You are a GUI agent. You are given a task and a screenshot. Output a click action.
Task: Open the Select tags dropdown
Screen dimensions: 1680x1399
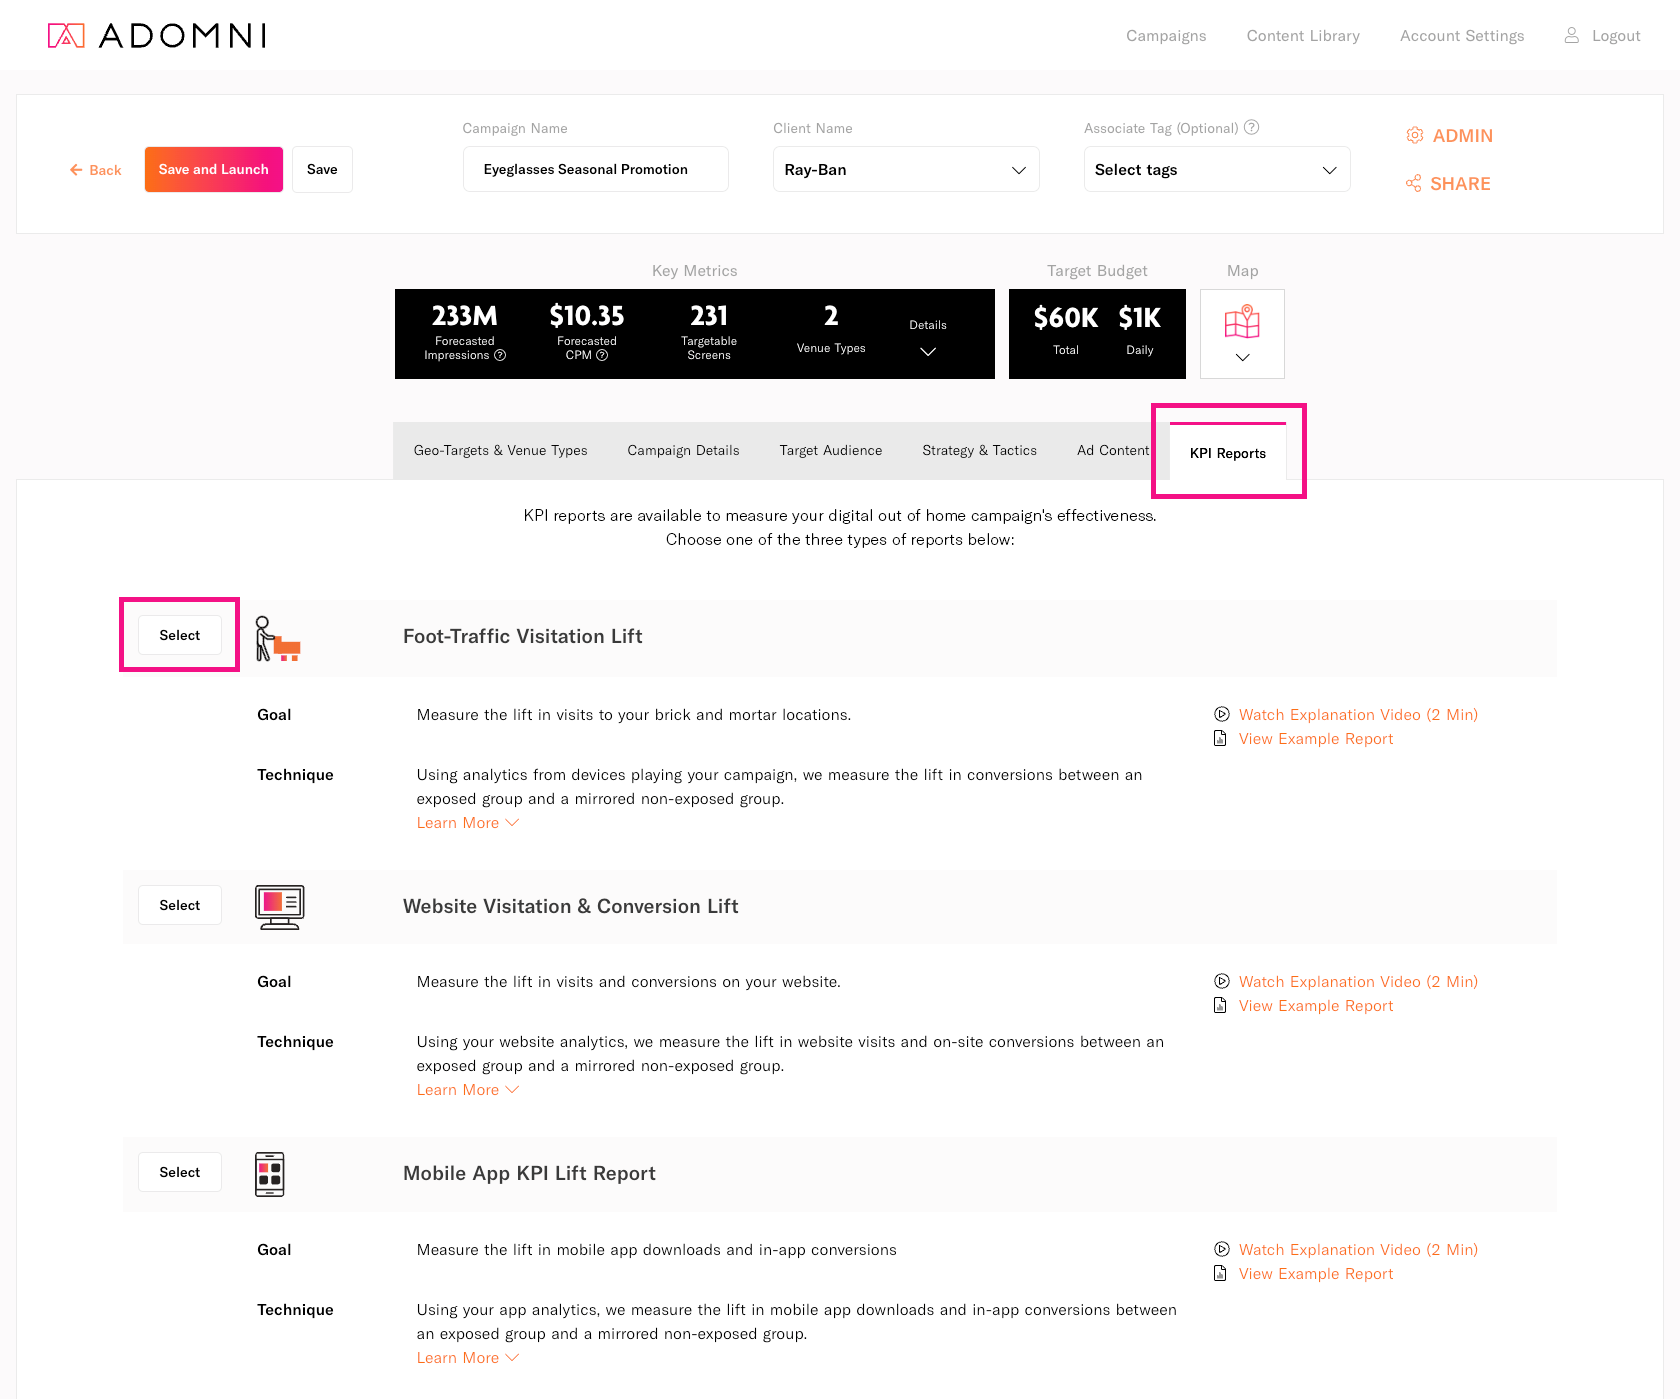(1216, 170)
